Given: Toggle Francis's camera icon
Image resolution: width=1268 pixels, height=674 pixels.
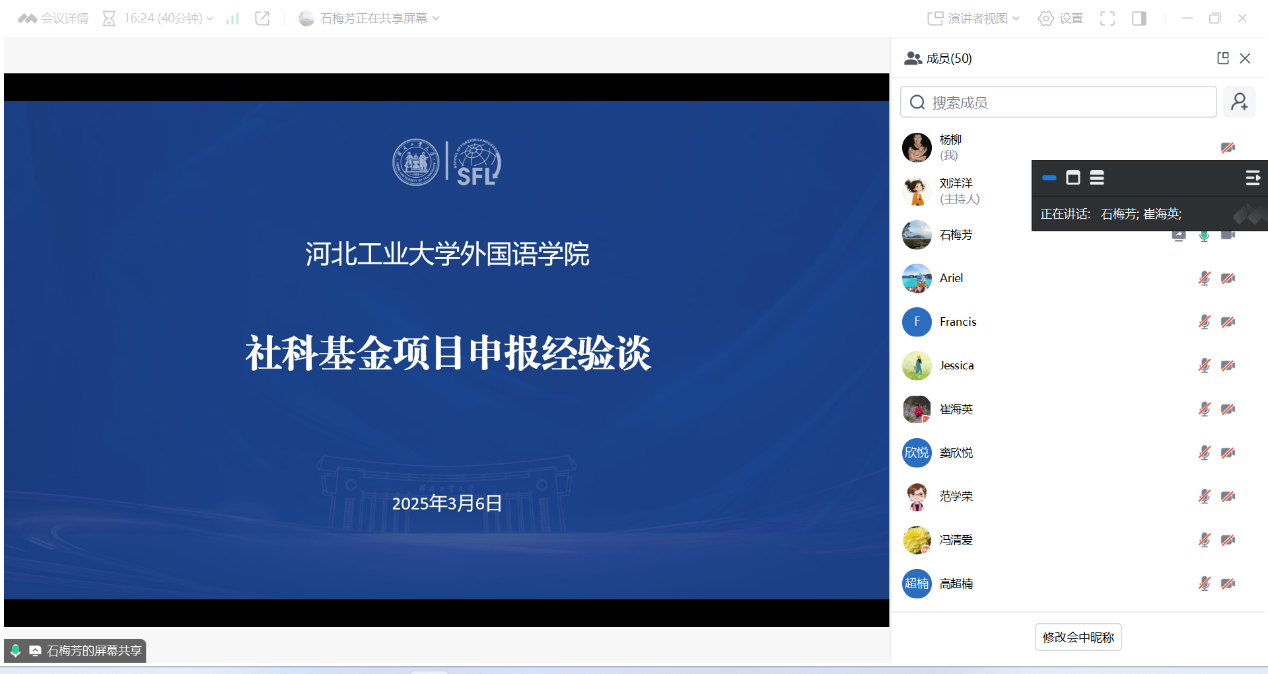Looking at the screenshot, I should point(1228,322).
